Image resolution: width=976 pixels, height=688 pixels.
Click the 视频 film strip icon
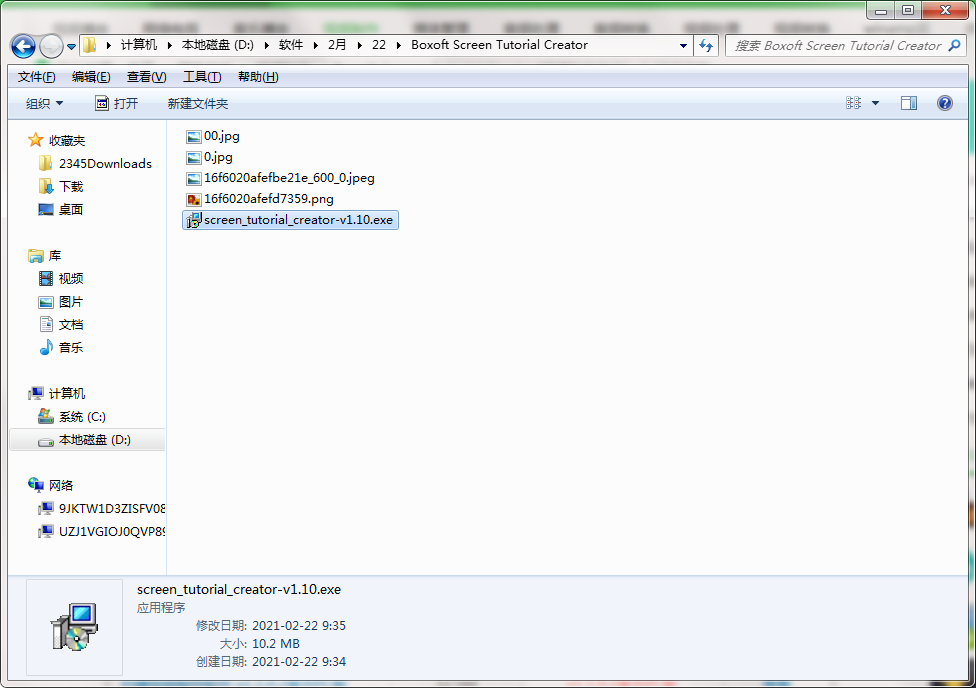(45, 278)
